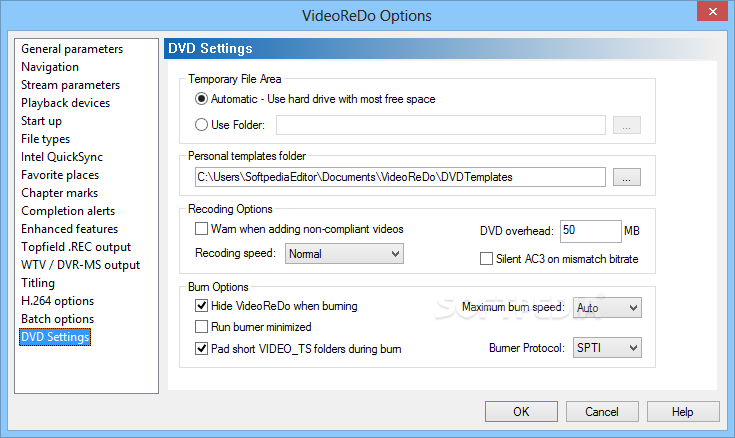The image size is (735, 438).
Task: Toggle Pad short VIDEO_TS folders checkbox
Action: [202, 348]
